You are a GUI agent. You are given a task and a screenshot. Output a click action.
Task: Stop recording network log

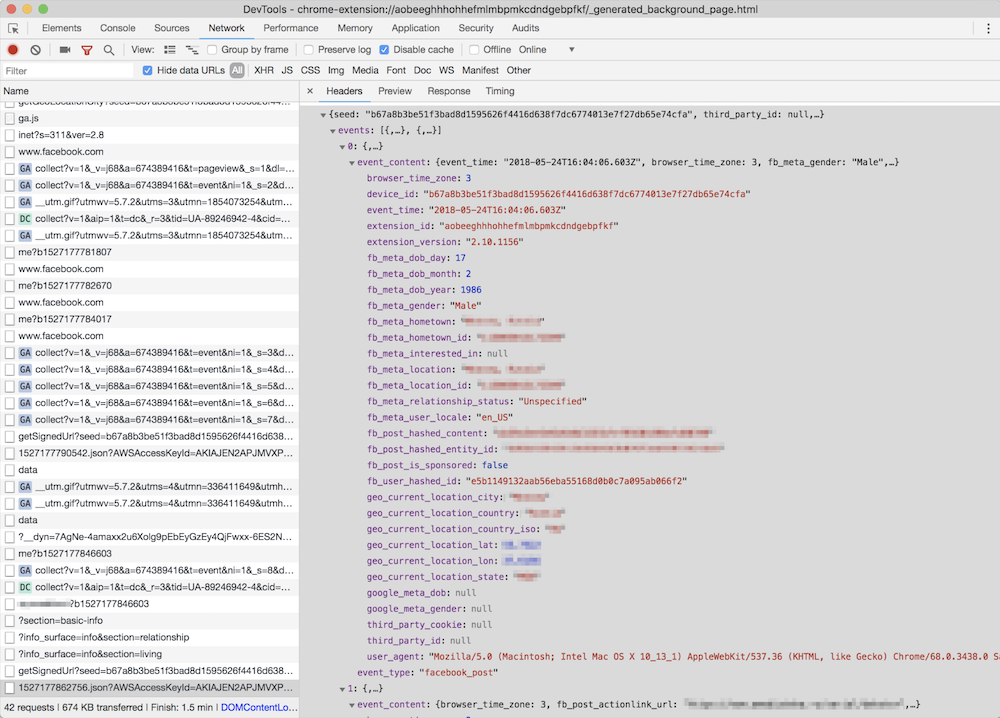pos(13,50)
